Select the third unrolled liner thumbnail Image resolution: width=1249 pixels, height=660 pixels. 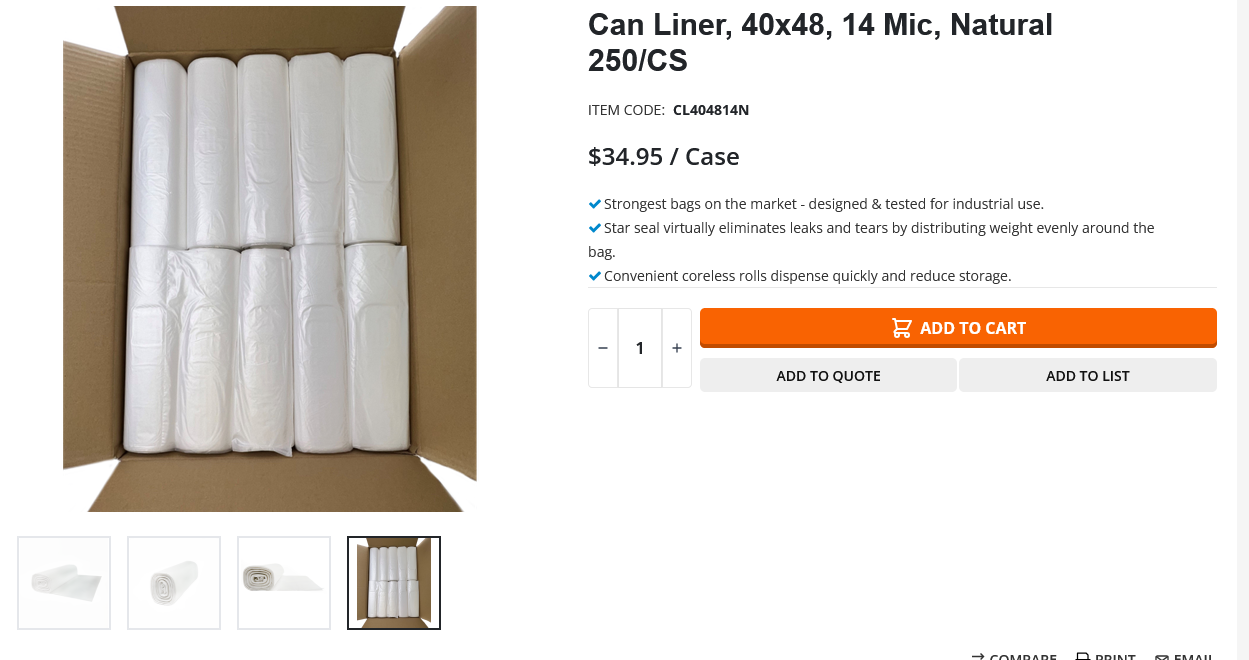tap(284, 583)
